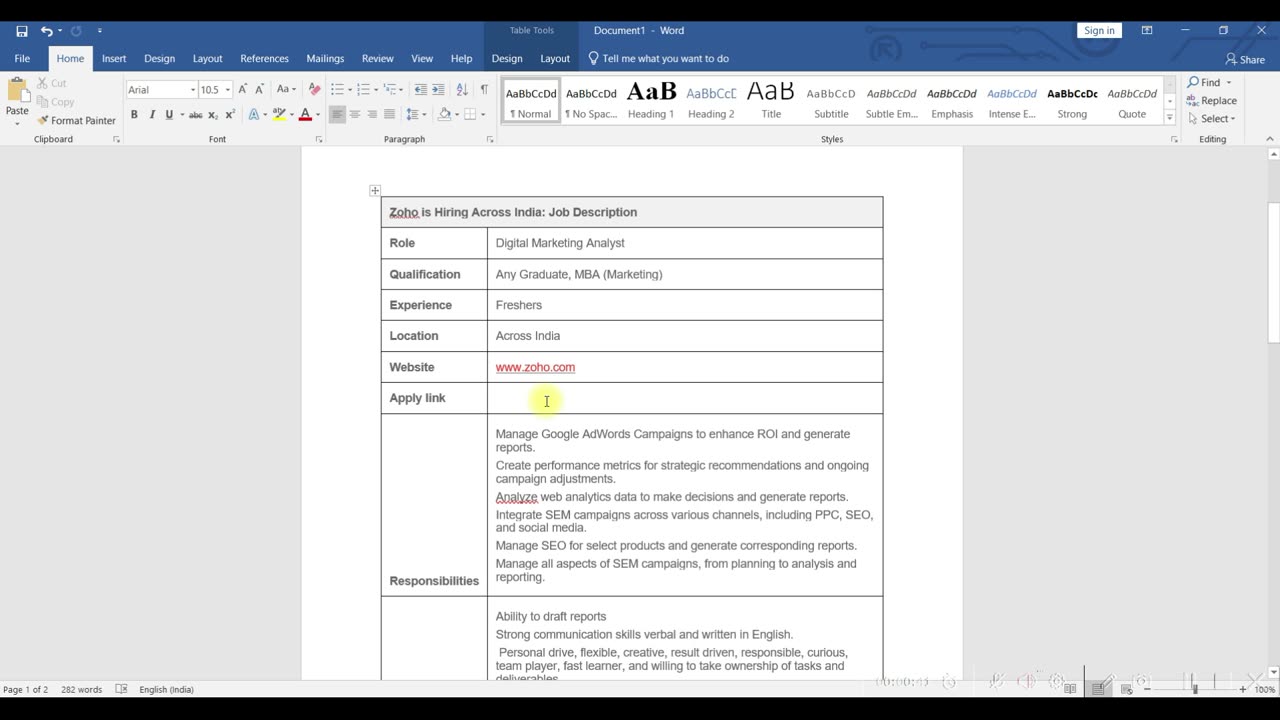Click English (India) language indicator
Screen dimensions: 1280x720
[166, 689]
